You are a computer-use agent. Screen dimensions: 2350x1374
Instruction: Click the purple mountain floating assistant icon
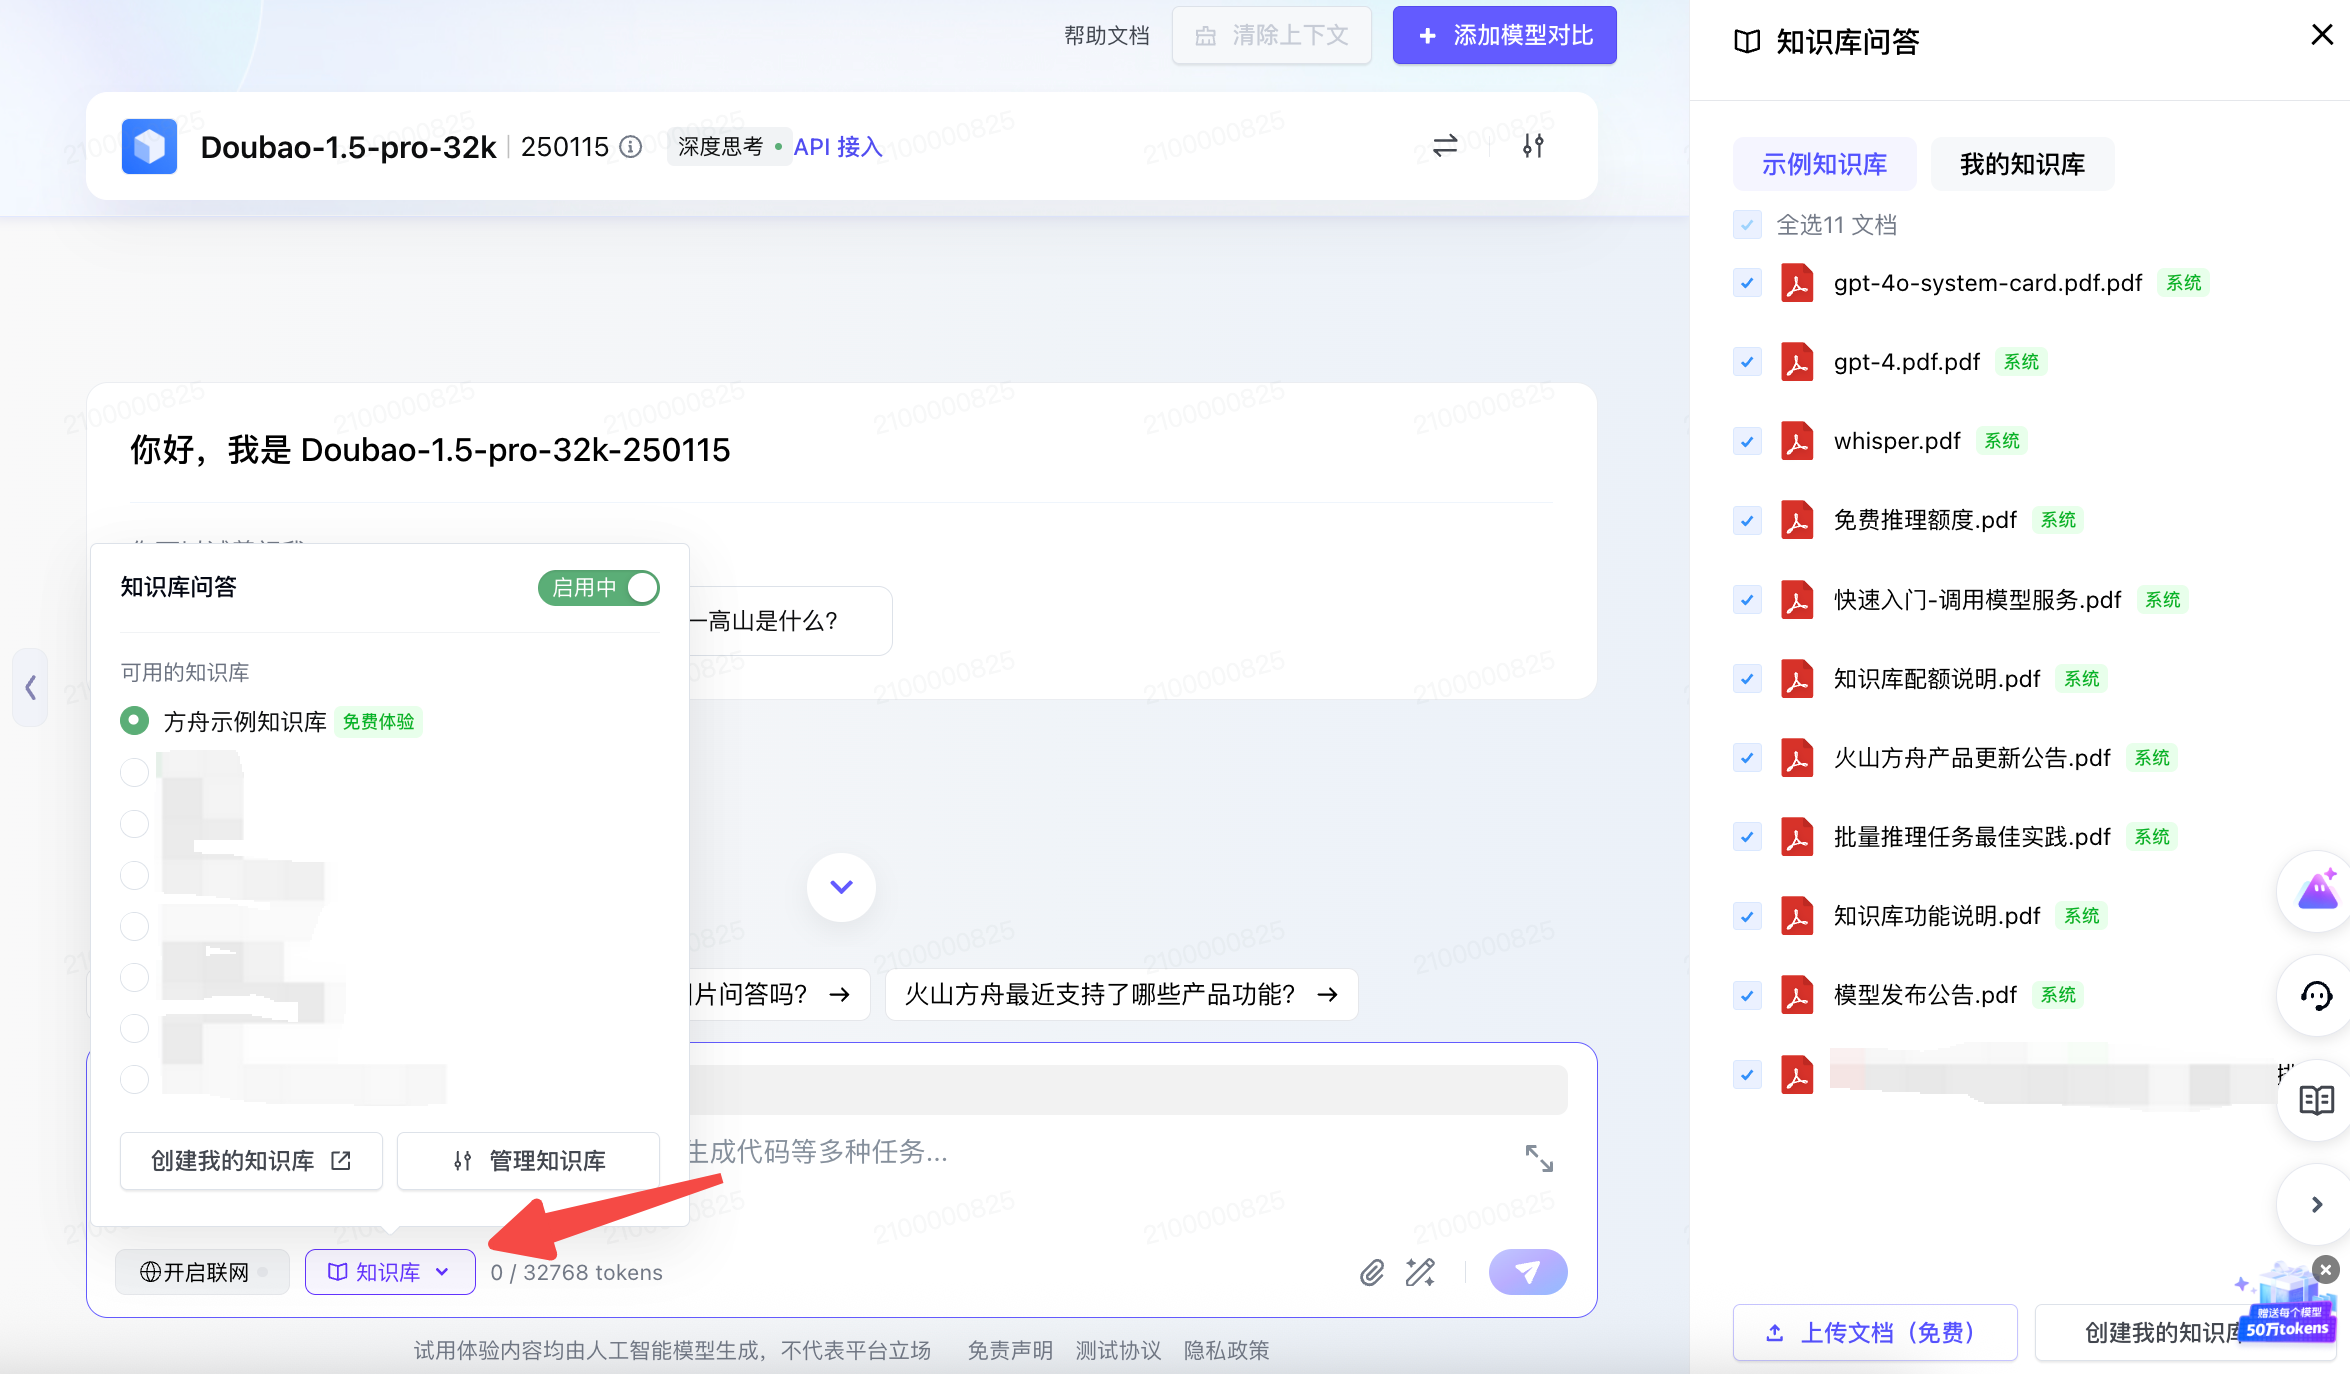click(x=2316, y=891)
